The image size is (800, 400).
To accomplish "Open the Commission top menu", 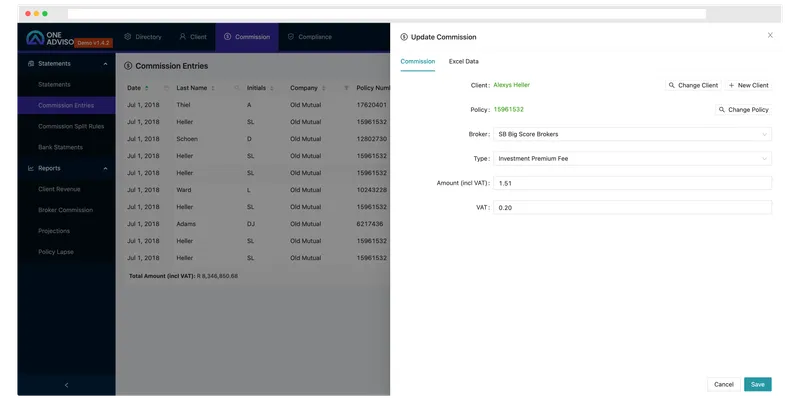I will point(247,37).
